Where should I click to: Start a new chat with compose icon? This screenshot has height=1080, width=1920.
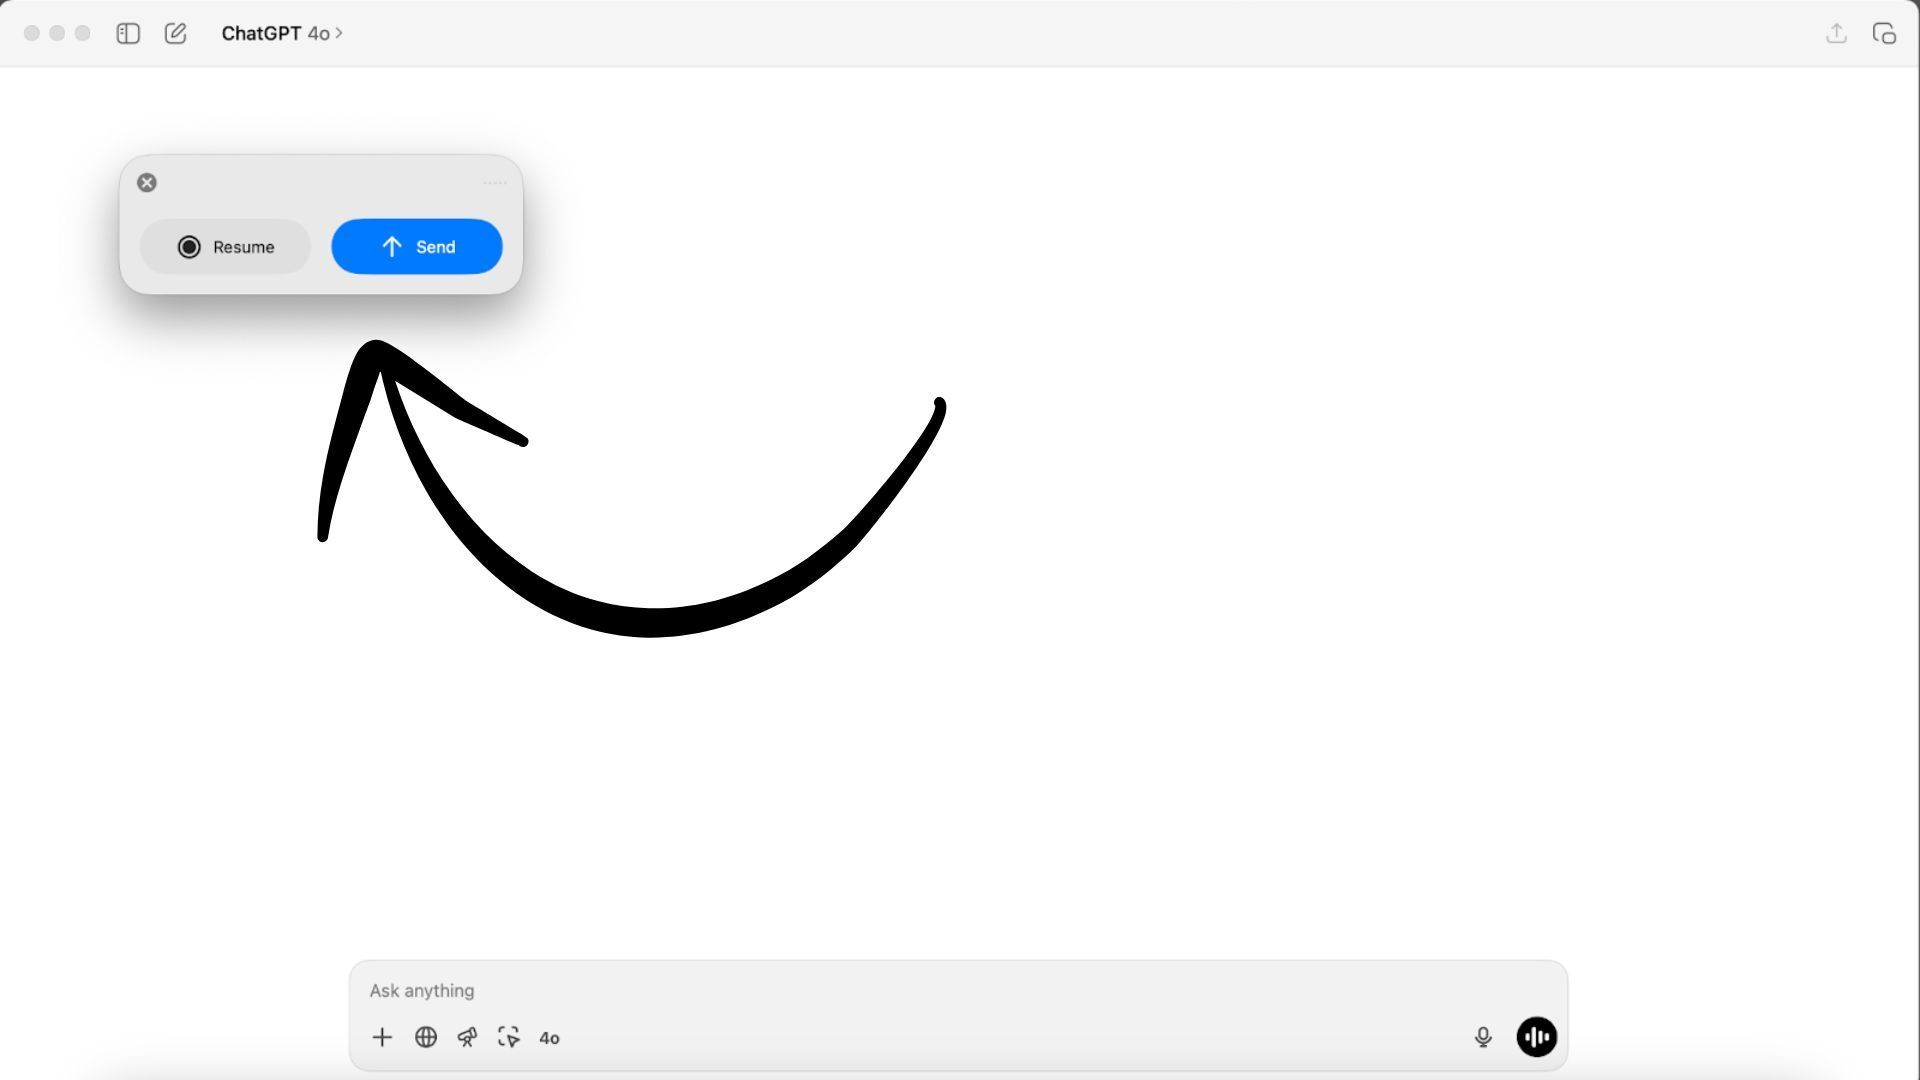click(x=175, y=34)
